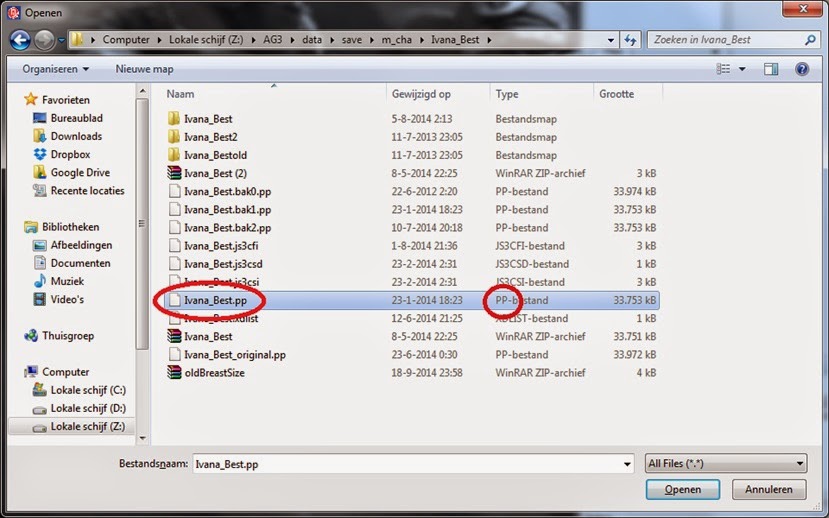Sort by the Gewijzigd op column header

coord(421,94)
